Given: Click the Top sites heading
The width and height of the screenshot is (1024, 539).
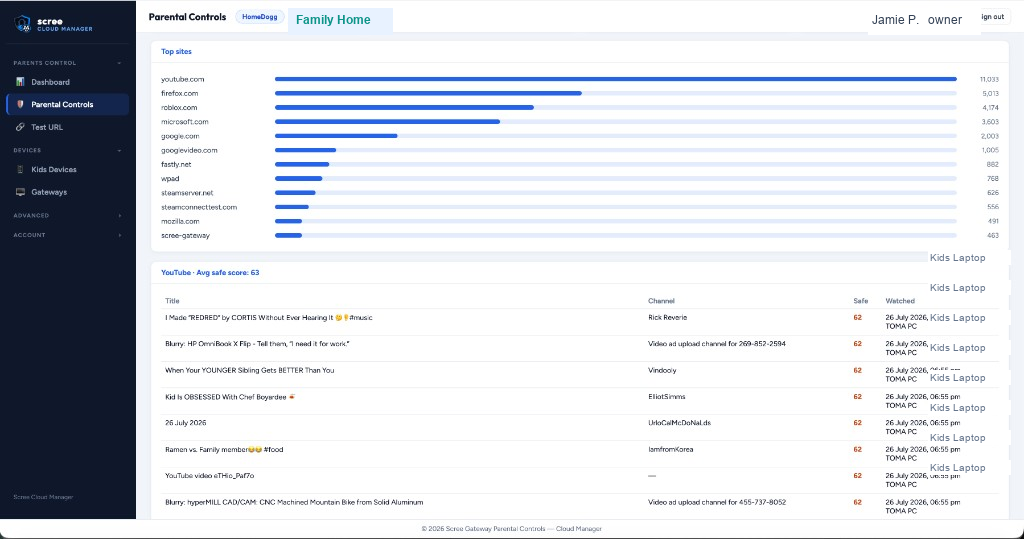Looking at the screenshot, I should (176, 52).
